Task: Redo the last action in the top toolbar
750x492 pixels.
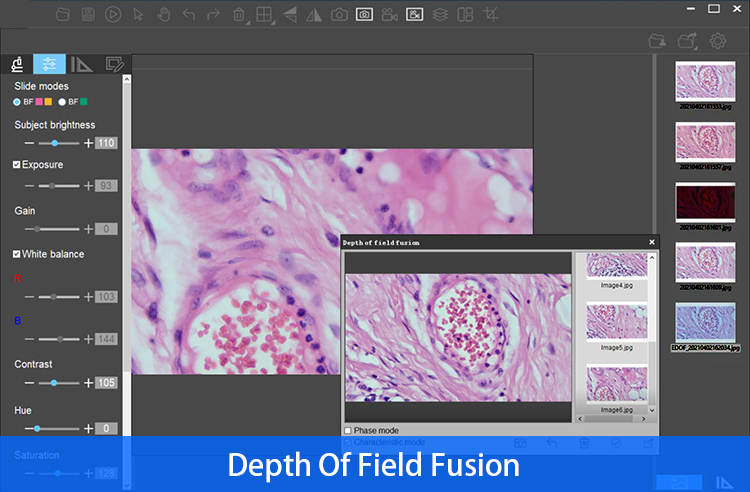Action: pos(213,14)
